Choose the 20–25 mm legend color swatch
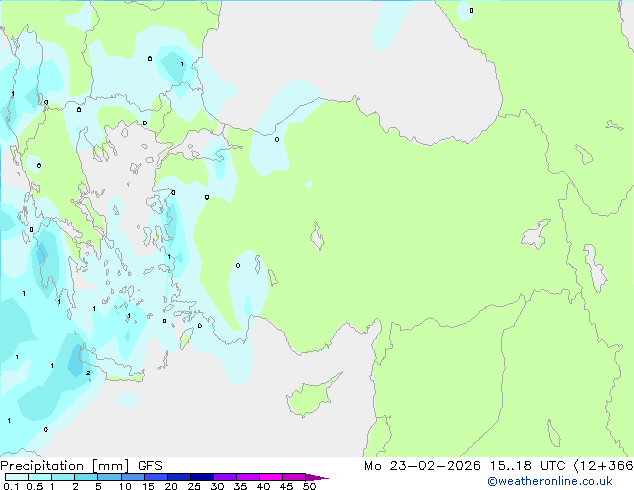The height and width of the screenshot is (490, 634). click(178, 477)
